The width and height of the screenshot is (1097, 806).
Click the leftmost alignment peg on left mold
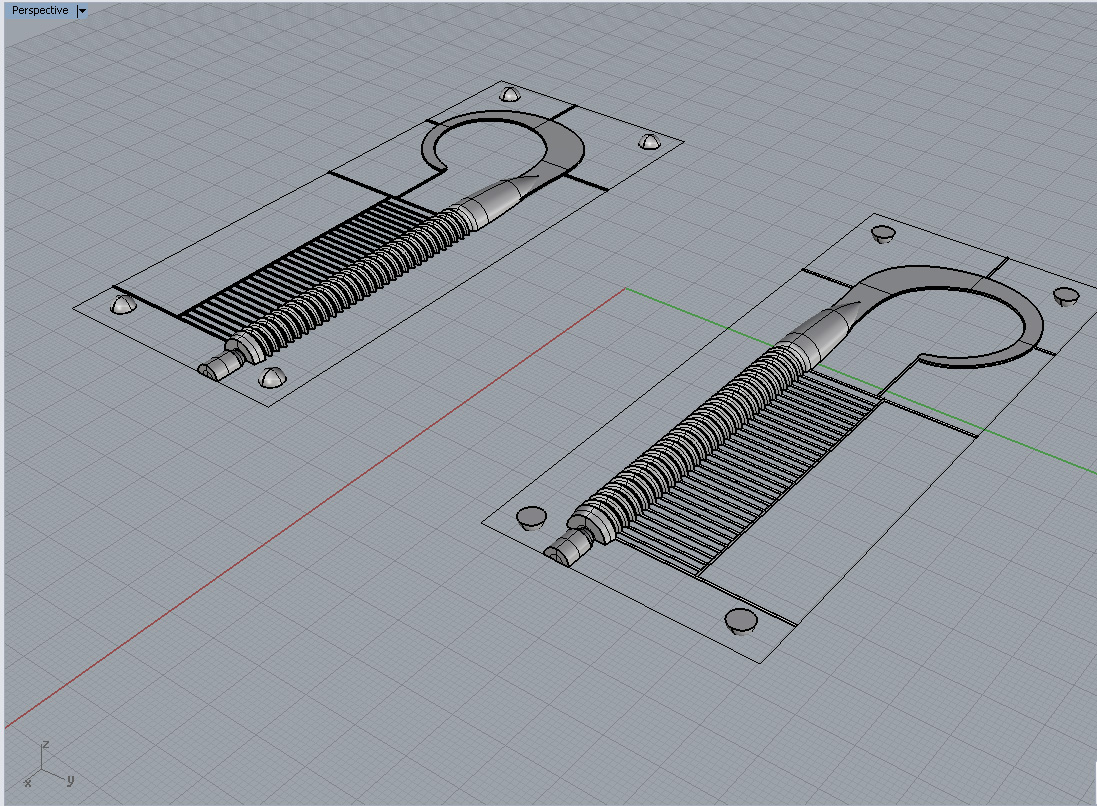pos(122,304)
